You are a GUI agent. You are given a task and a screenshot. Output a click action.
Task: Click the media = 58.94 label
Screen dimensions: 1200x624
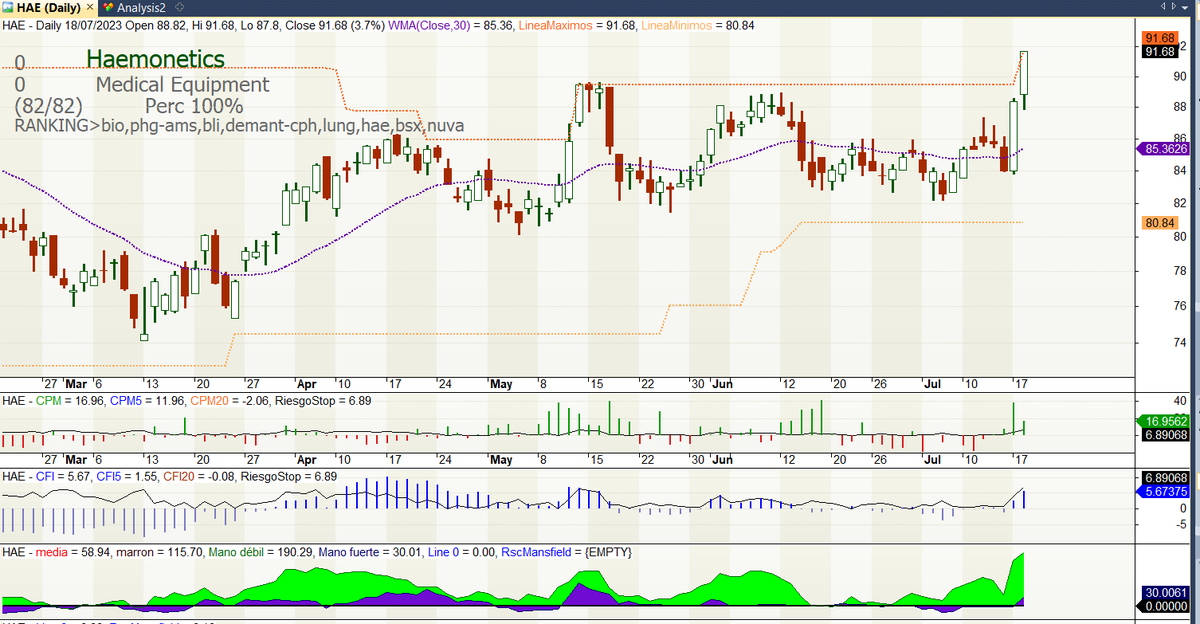(74, 553)
